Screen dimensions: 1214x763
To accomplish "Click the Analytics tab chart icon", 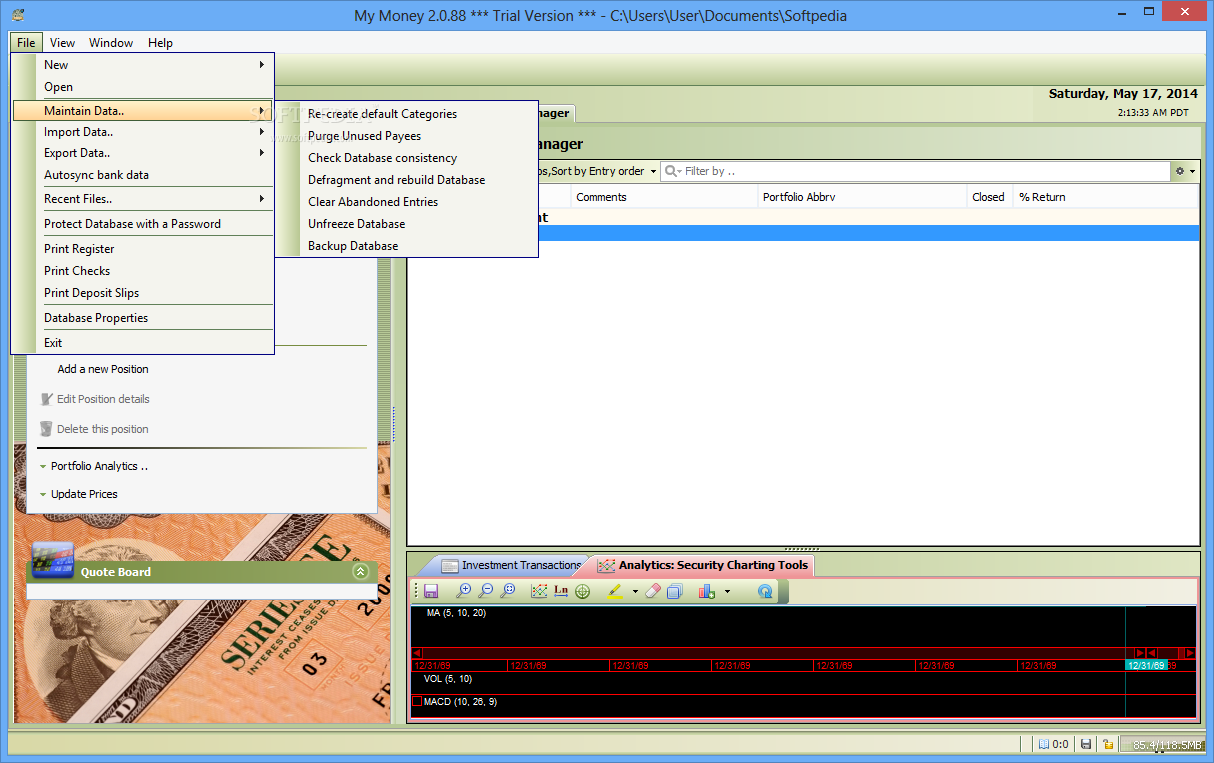I will click(607, 566).
